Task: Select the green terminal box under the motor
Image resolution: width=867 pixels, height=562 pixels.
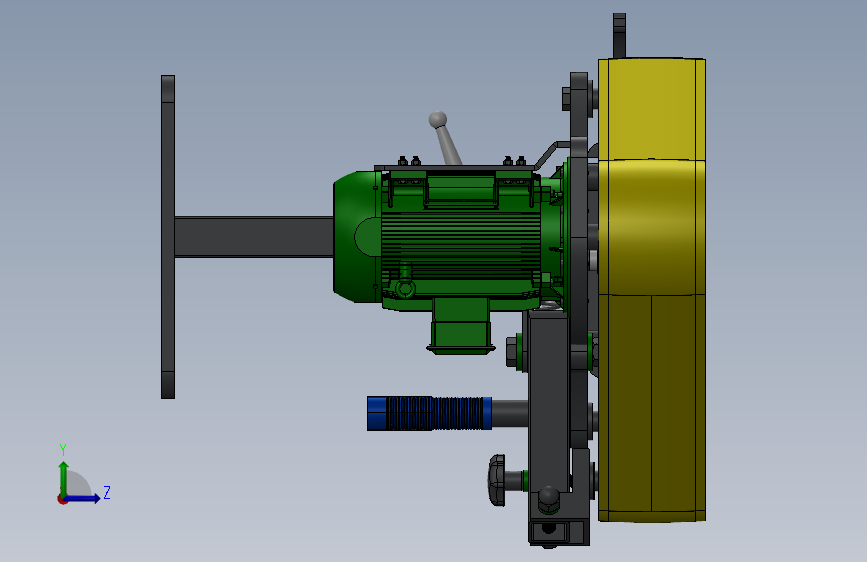Action: pyautogui.click(x=460, y=326)
